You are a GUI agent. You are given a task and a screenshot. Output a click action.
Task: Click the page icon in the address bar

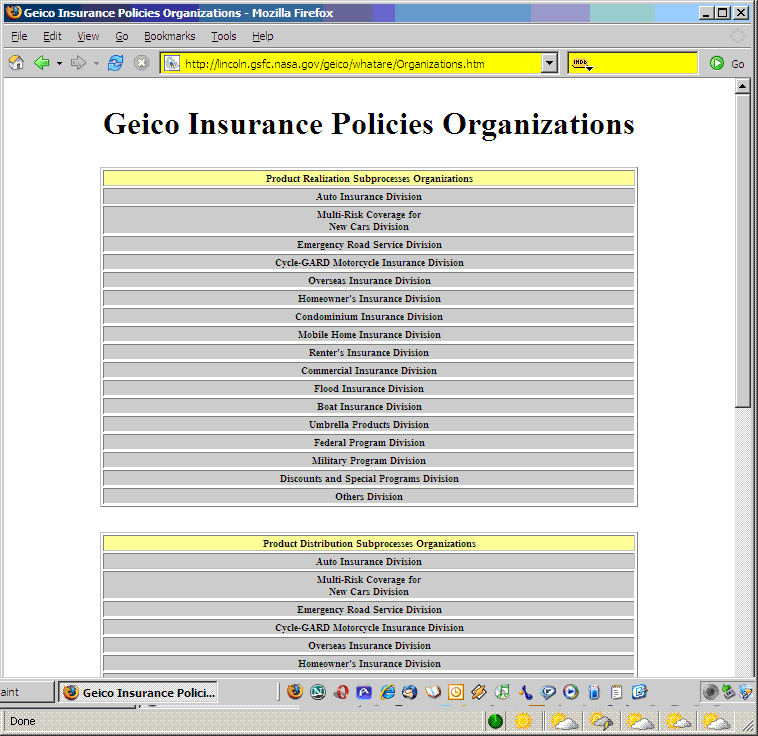[x=172, y=63]
